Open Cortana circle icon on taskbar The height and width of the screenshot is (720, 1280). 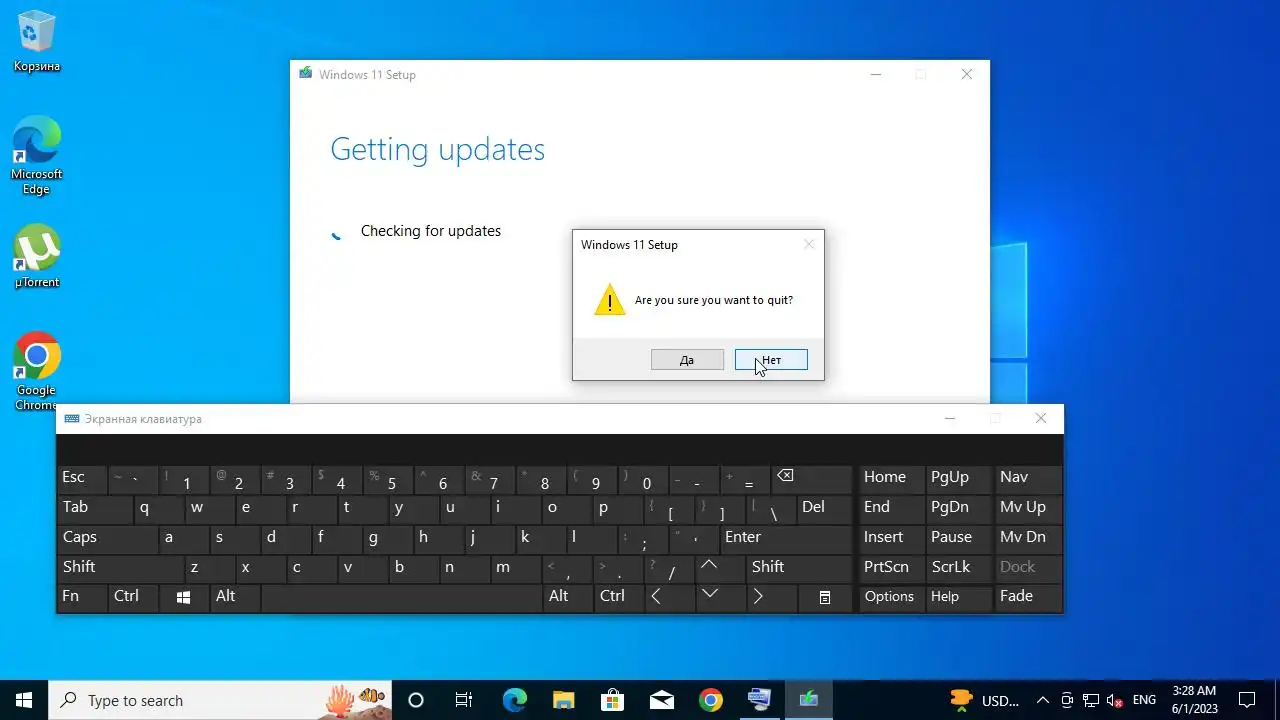tap(416, 700)
